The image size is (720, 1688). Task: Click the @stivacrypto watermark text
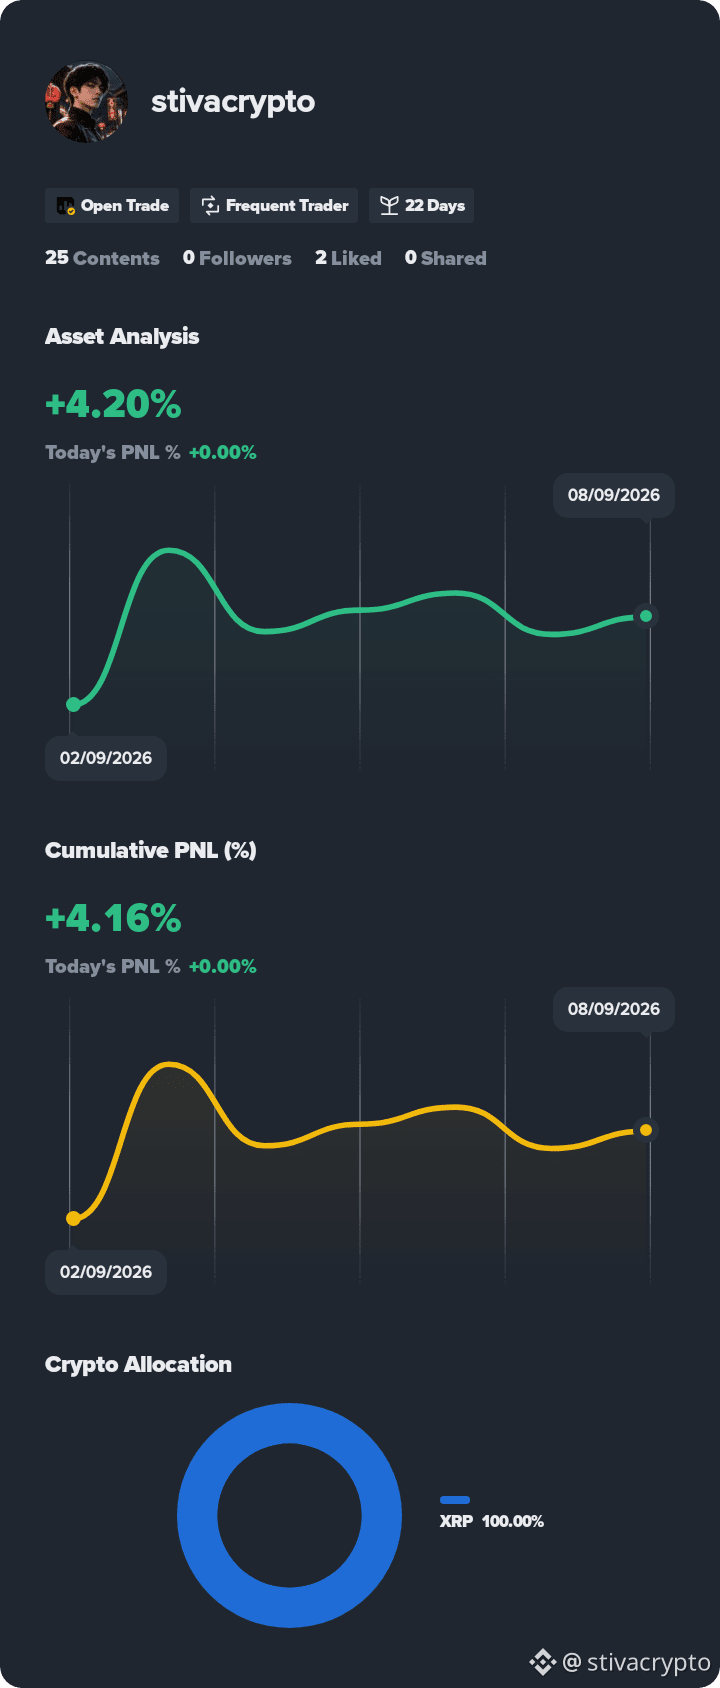(x=637, y=1662)
